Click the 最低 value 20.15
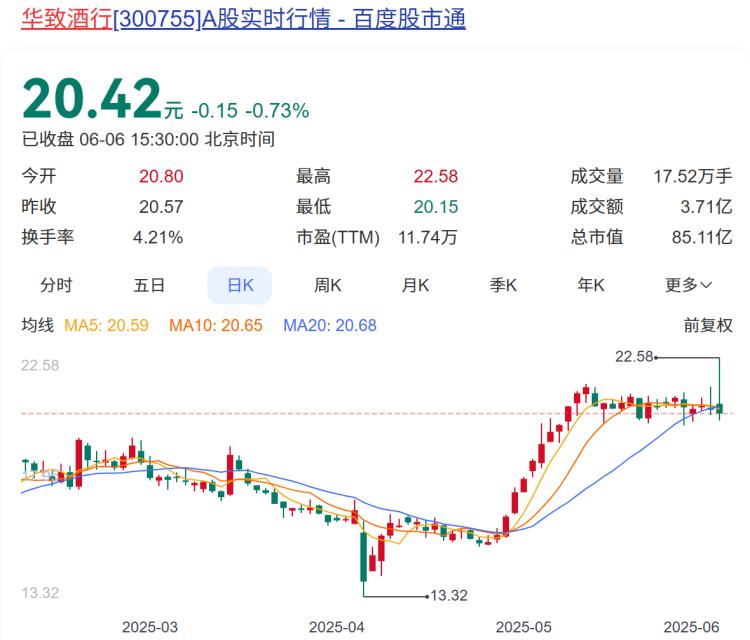Viewport: 750px width, 640px height. 436,207
